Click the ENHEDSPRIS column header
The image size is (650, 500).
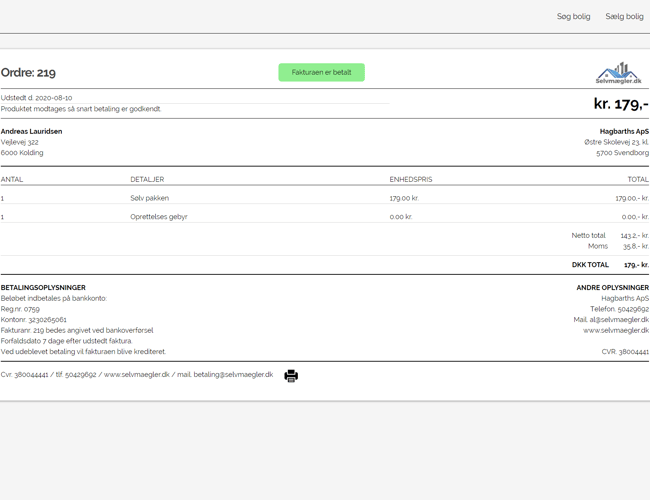pos(410,179)
